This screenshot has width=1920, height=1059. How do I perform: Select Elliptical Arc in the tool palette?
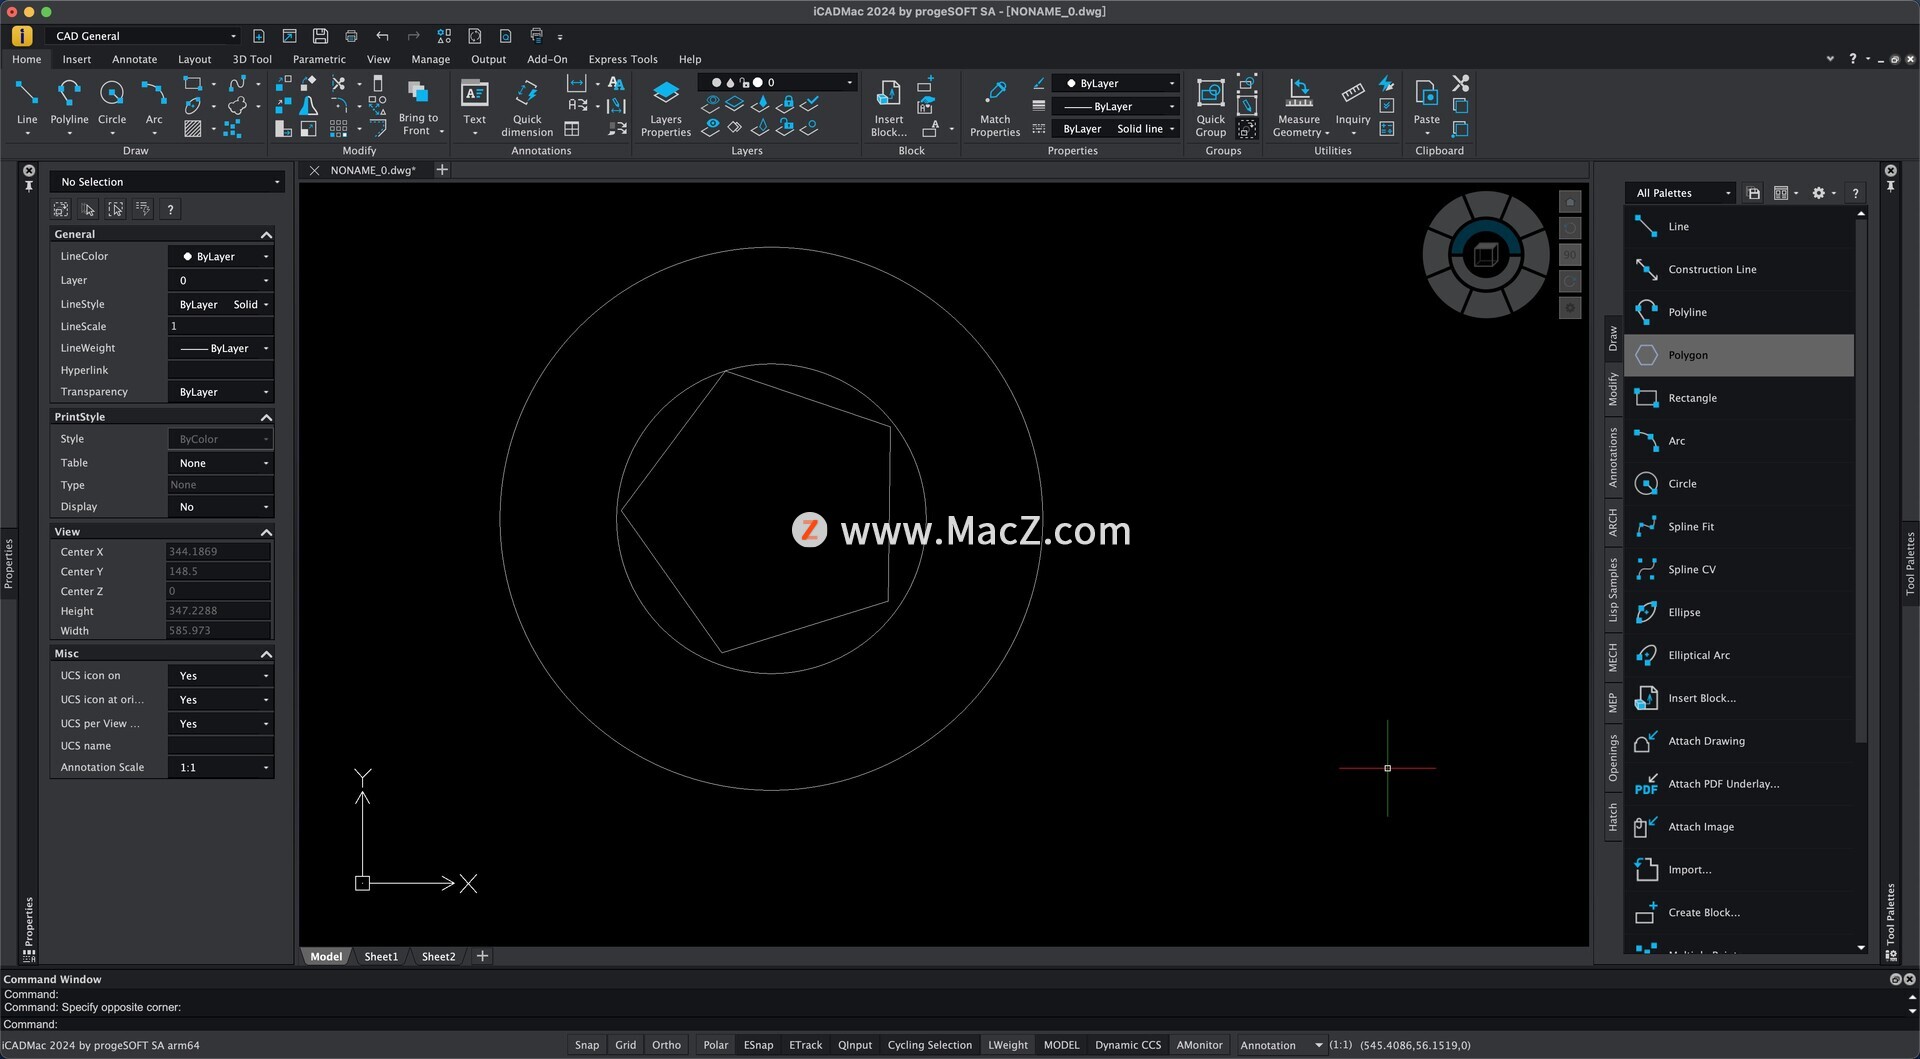tap(1739, 655)
